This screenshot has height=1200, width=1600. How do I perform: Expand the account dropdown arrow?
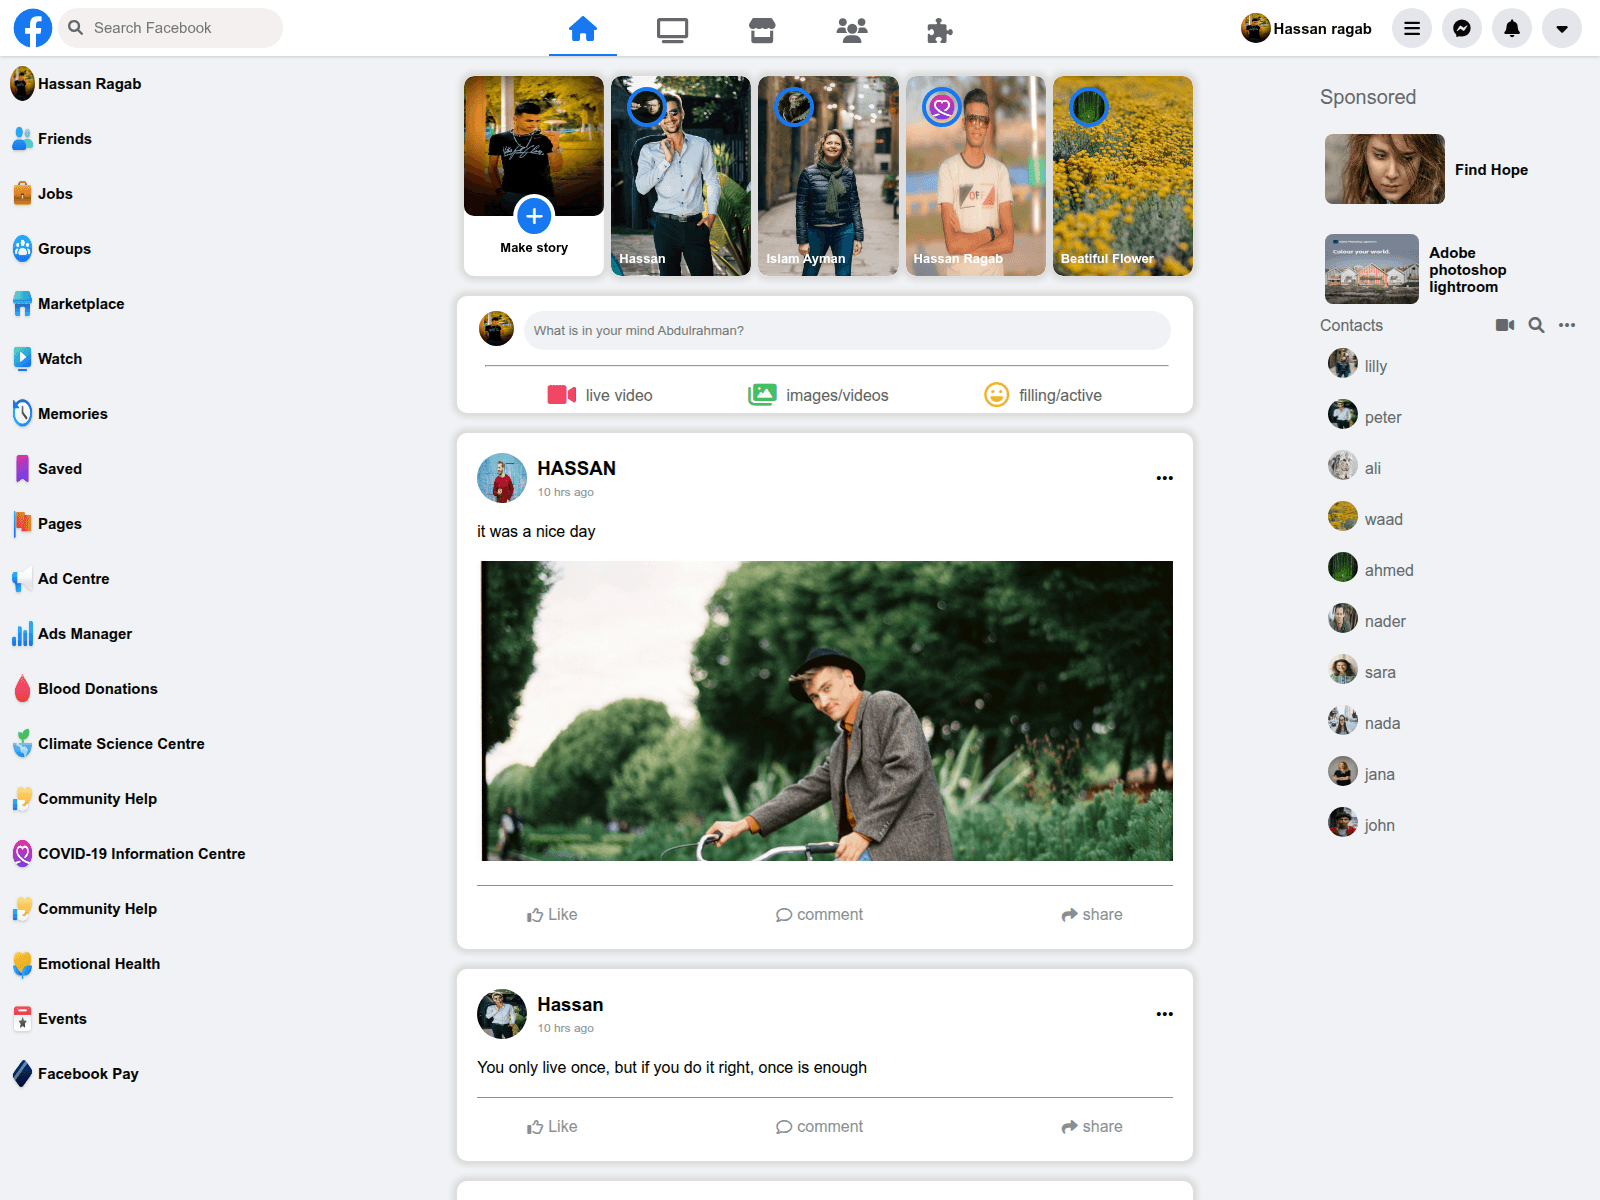point(1562,28)
